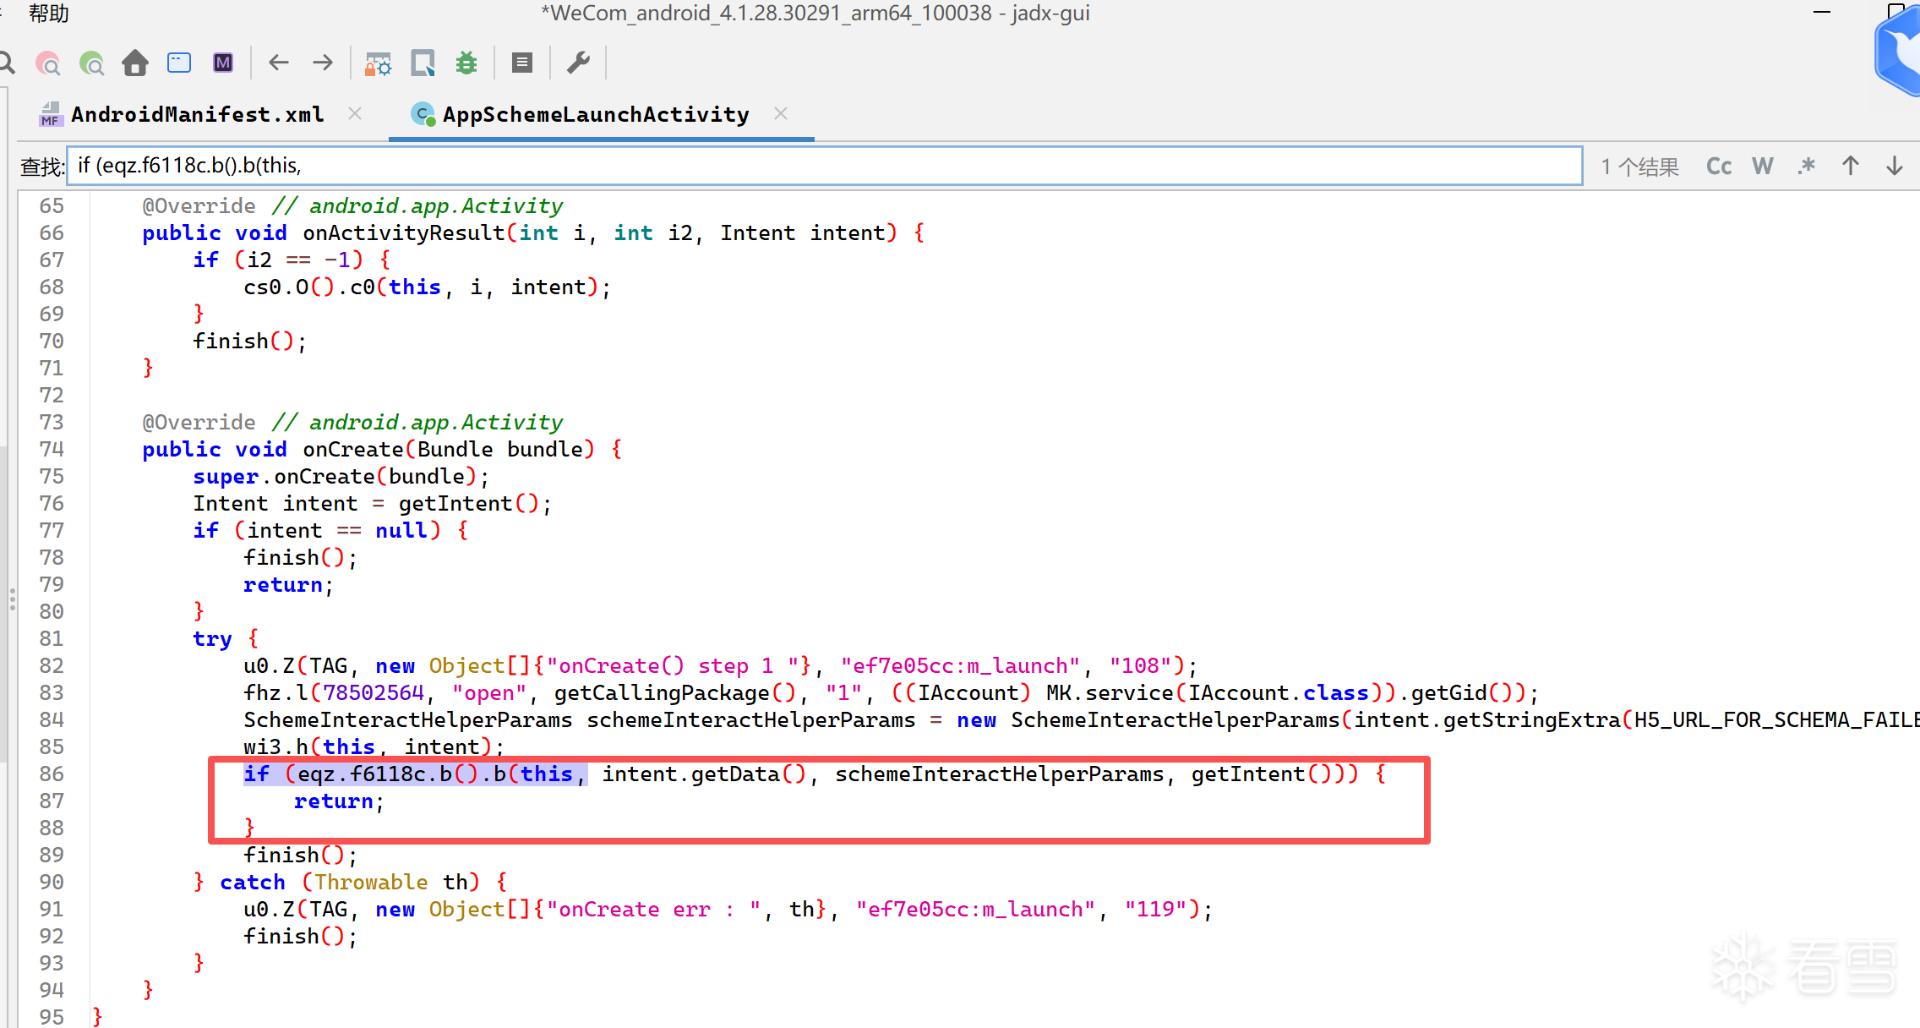The height and width of the screenshot is (1028, 1920).
Task: Click the '1 个结果' result count text
Action: 1640,167
